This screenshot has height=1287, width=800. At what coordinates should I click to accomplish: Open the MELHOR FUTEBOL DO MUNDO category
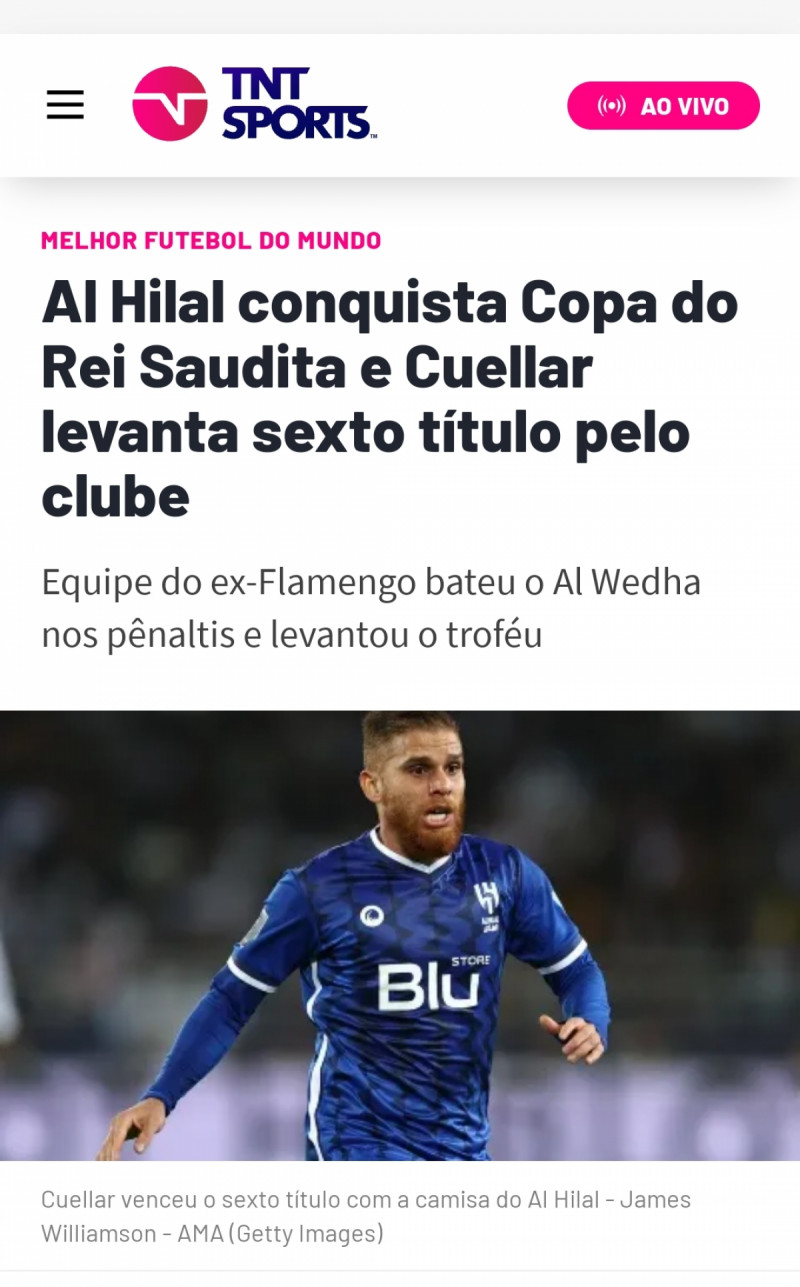pyautogui.click(x=211, y=241)
